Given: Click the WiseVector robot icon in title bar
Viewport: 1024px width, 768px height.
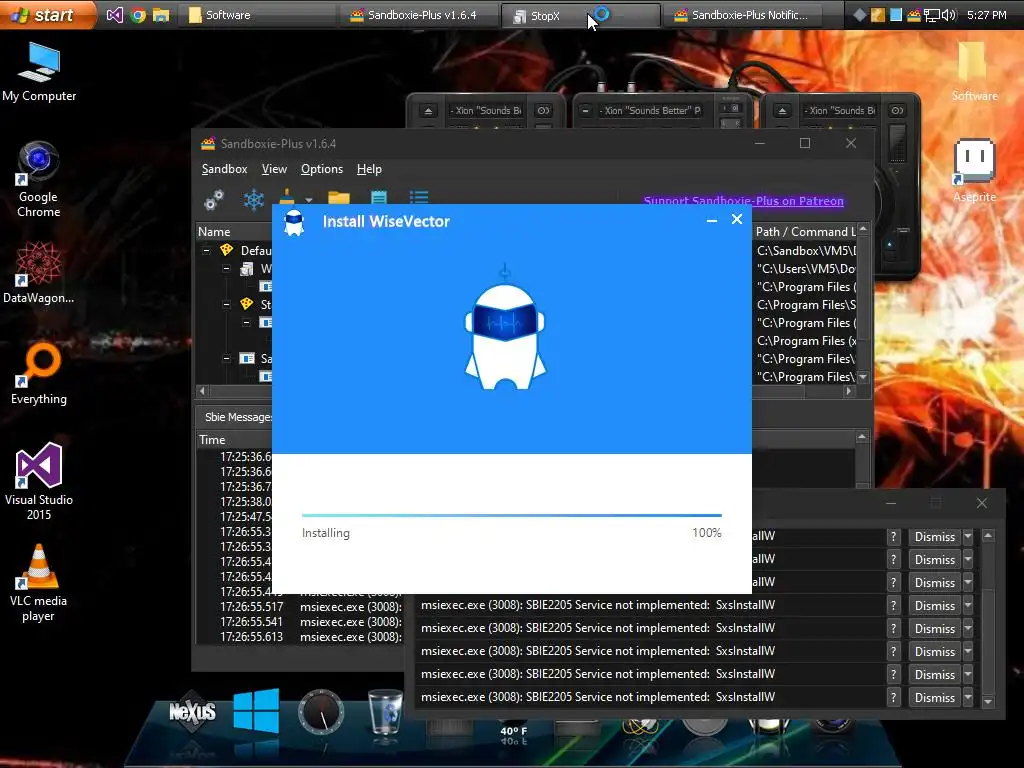Looking at the screenshot, I should click(x=294, y=222).
